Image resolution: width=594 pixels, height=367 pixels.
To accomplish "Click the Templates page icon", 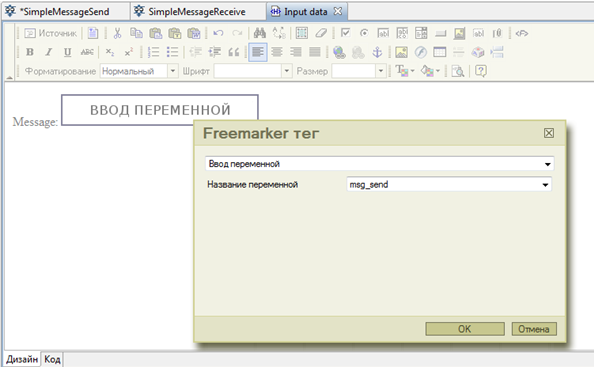I will [x=93, y=33].
